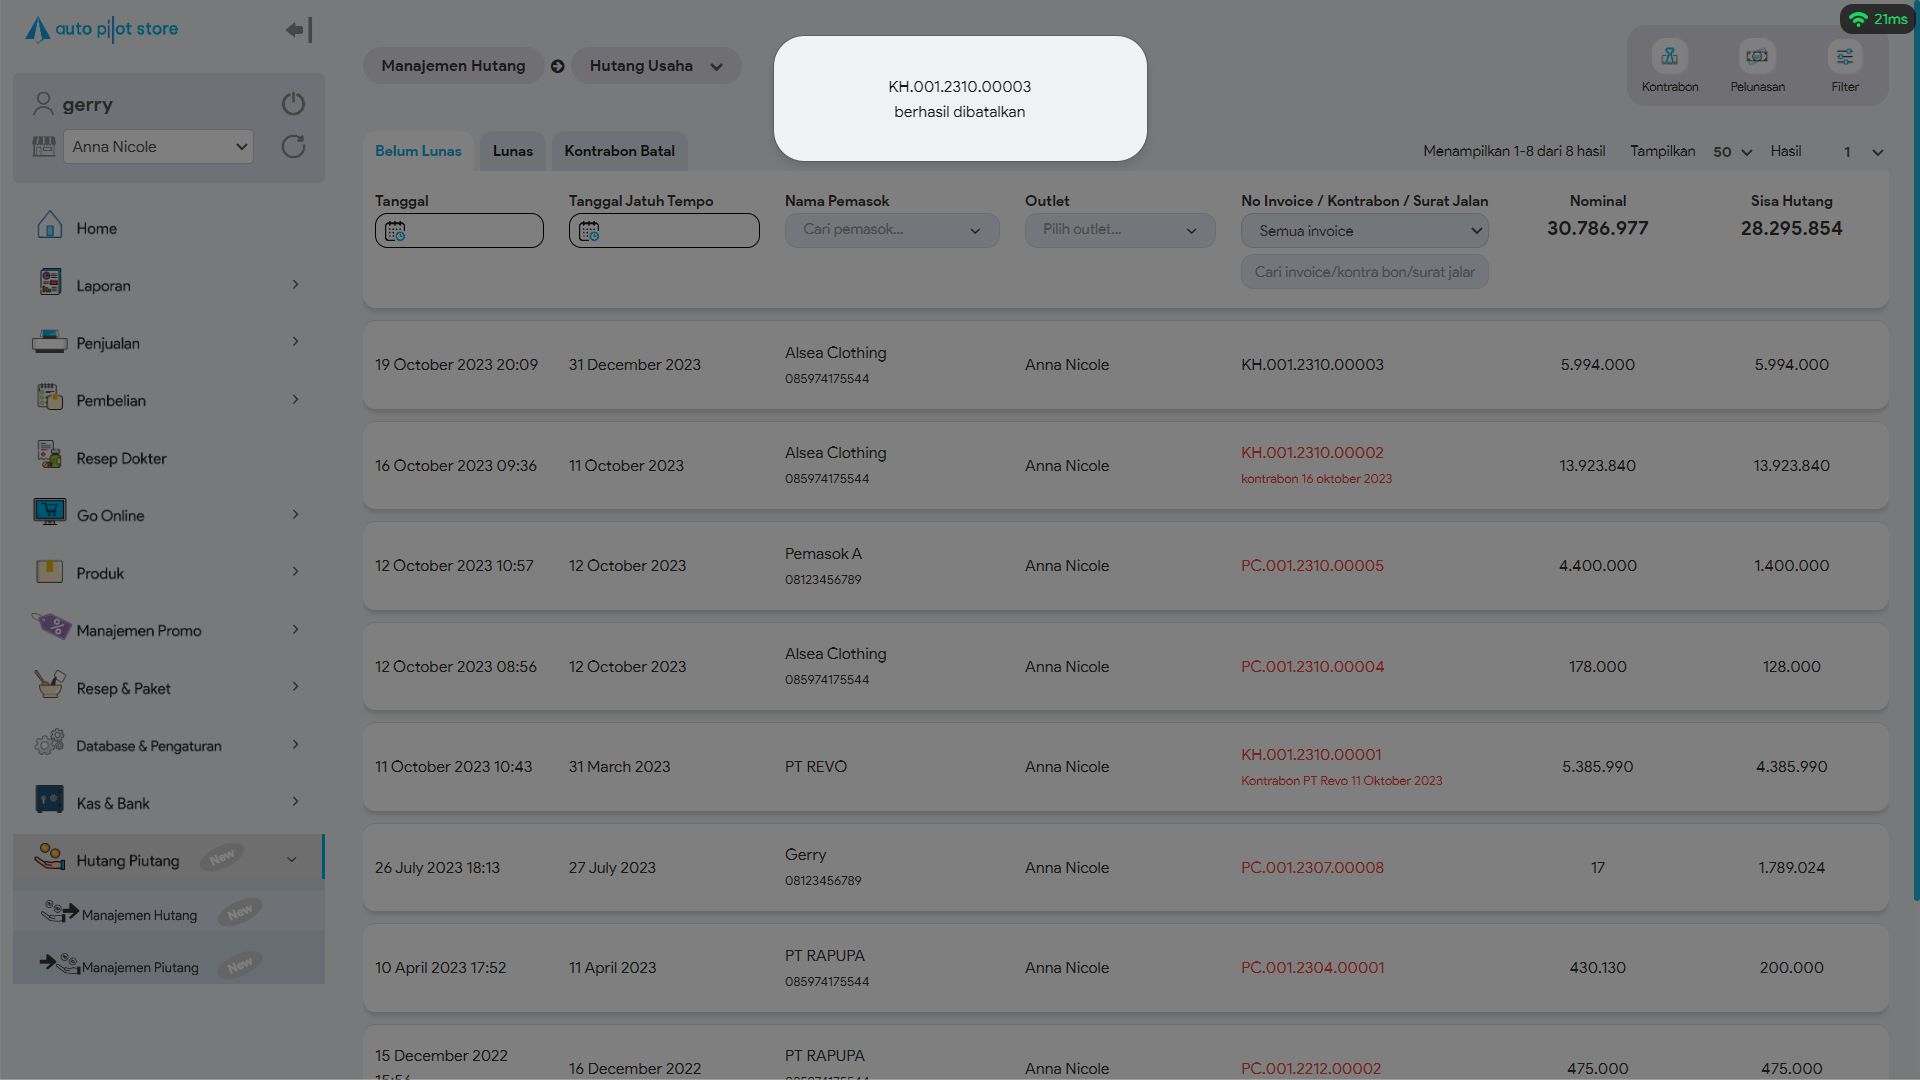Viewport: 1920px width, 1080px height.
Task: Switch to the Kontrabon Batal tab
Action: coord(619,151)
